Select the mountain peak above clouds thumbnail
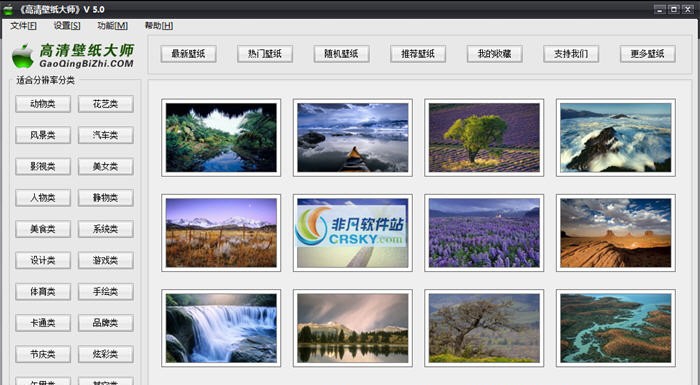700x385 pixels. point(616,138)
